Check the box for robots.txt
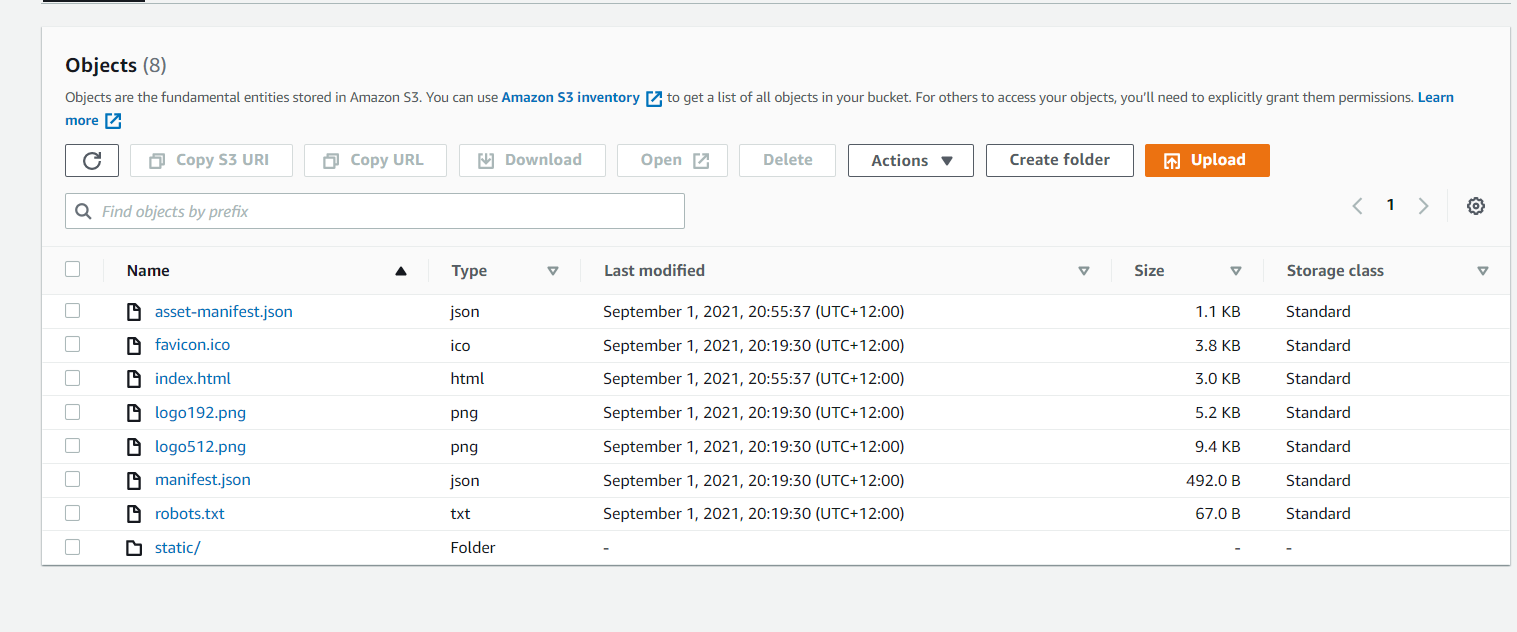 72,513
